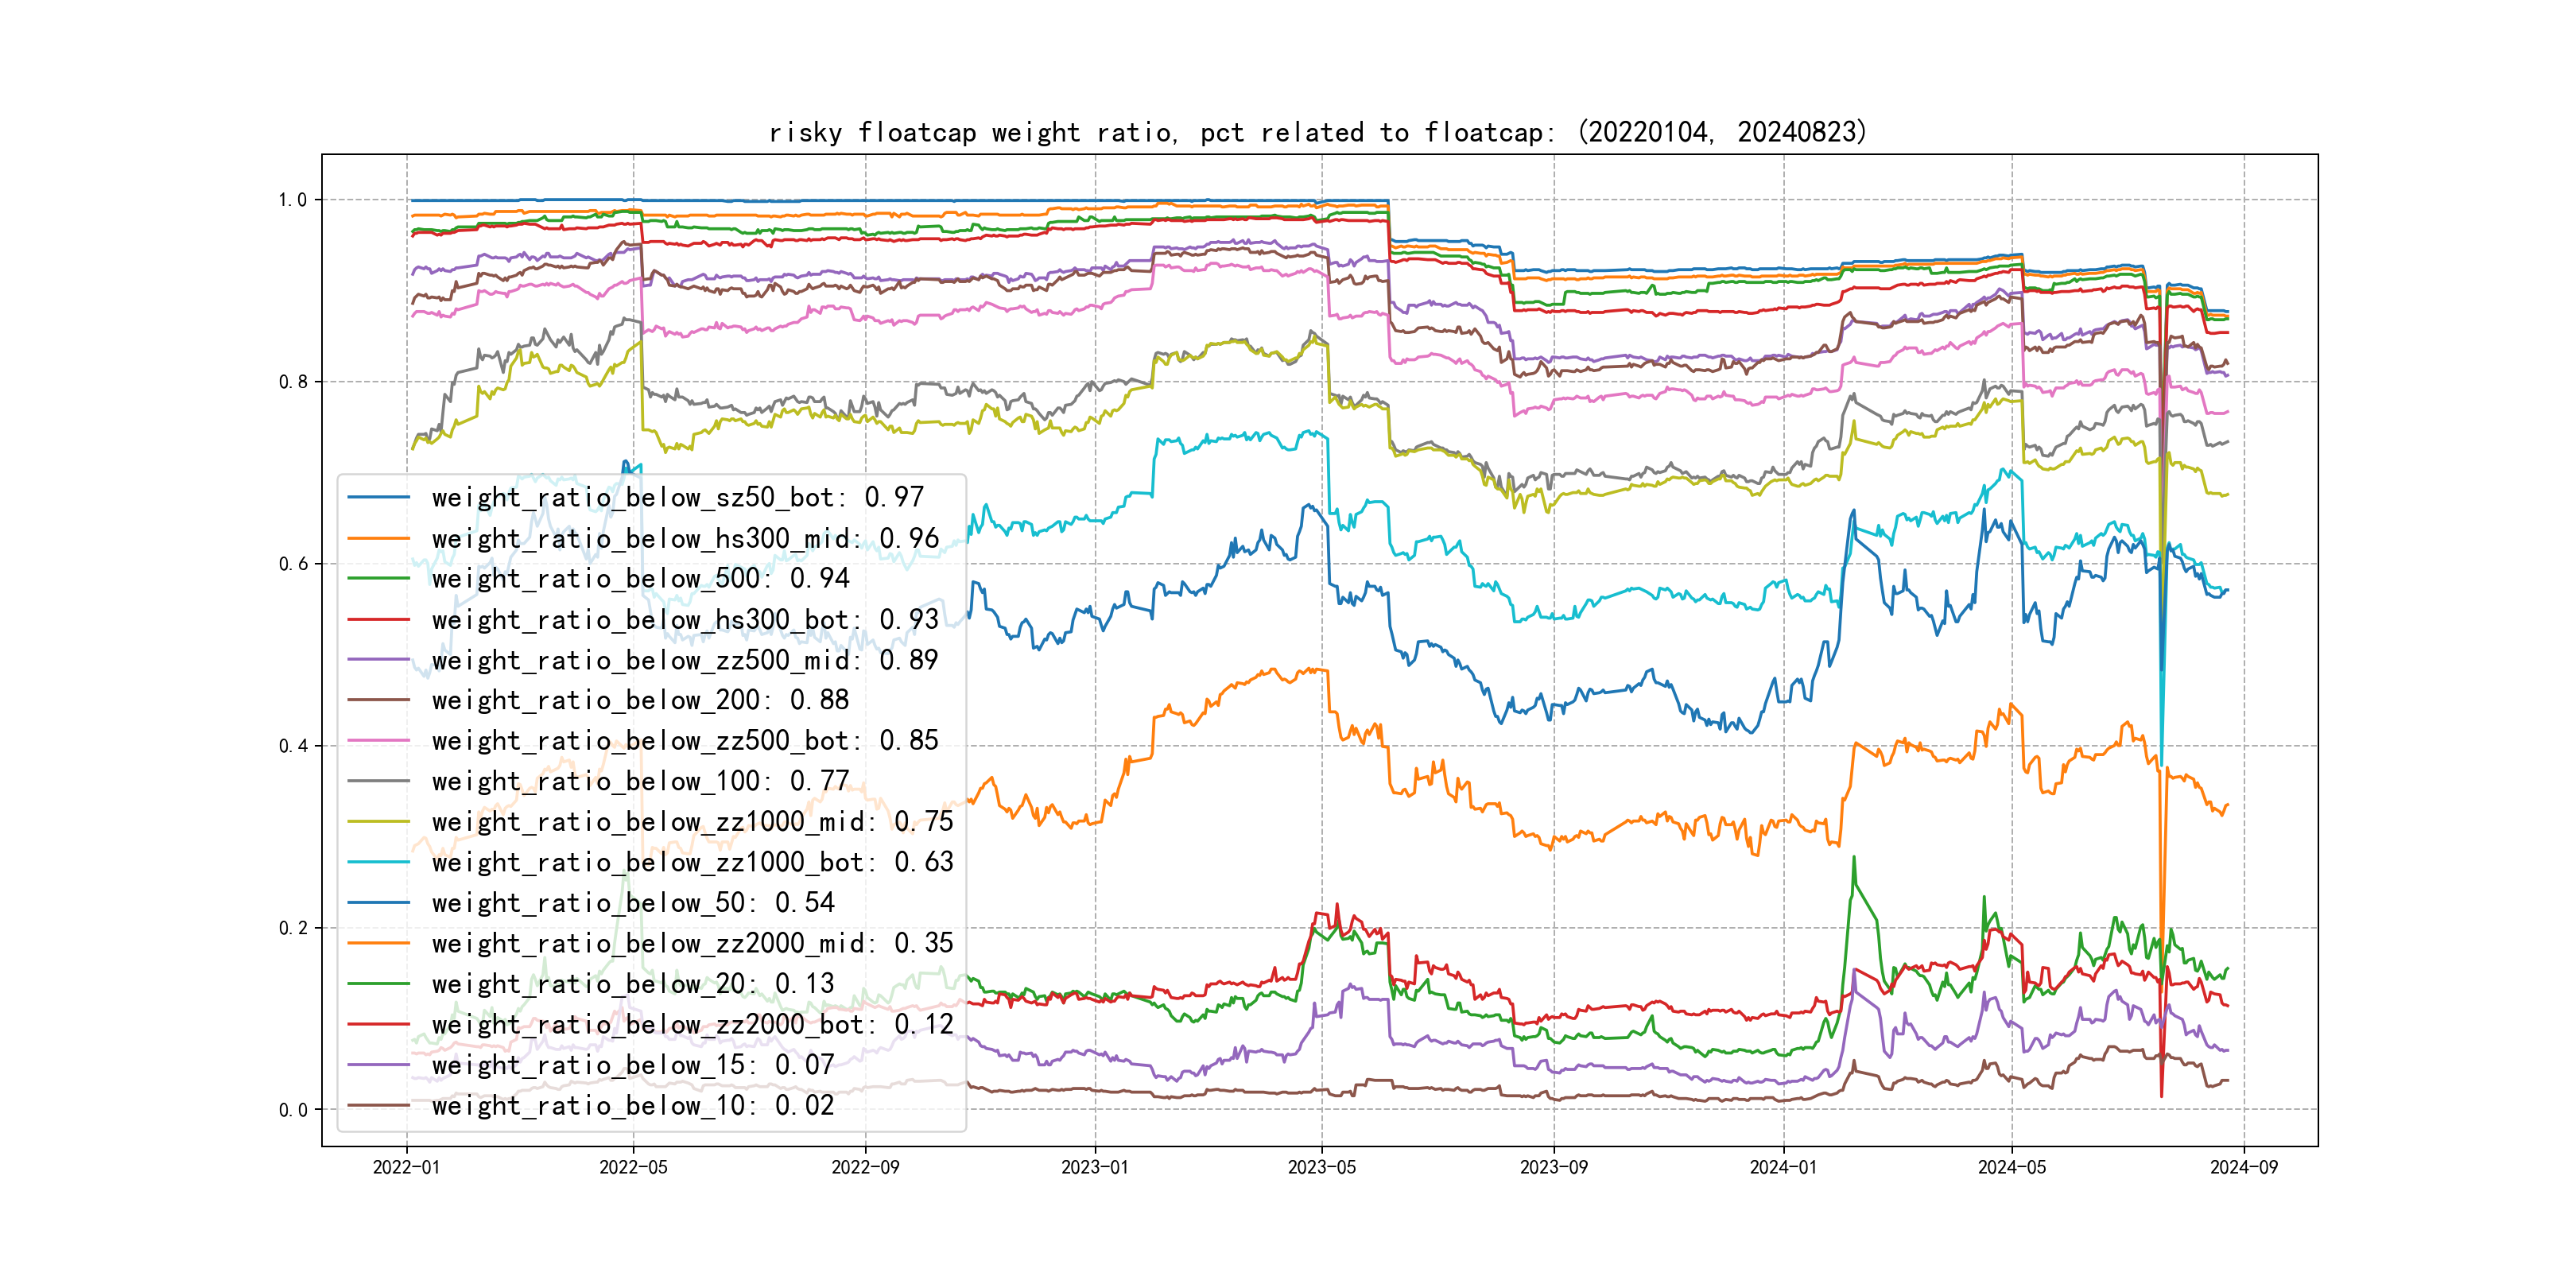Click the 0.6 y-axis tick label
The height and width of the screenshot is (1288, 2576).
293,564
